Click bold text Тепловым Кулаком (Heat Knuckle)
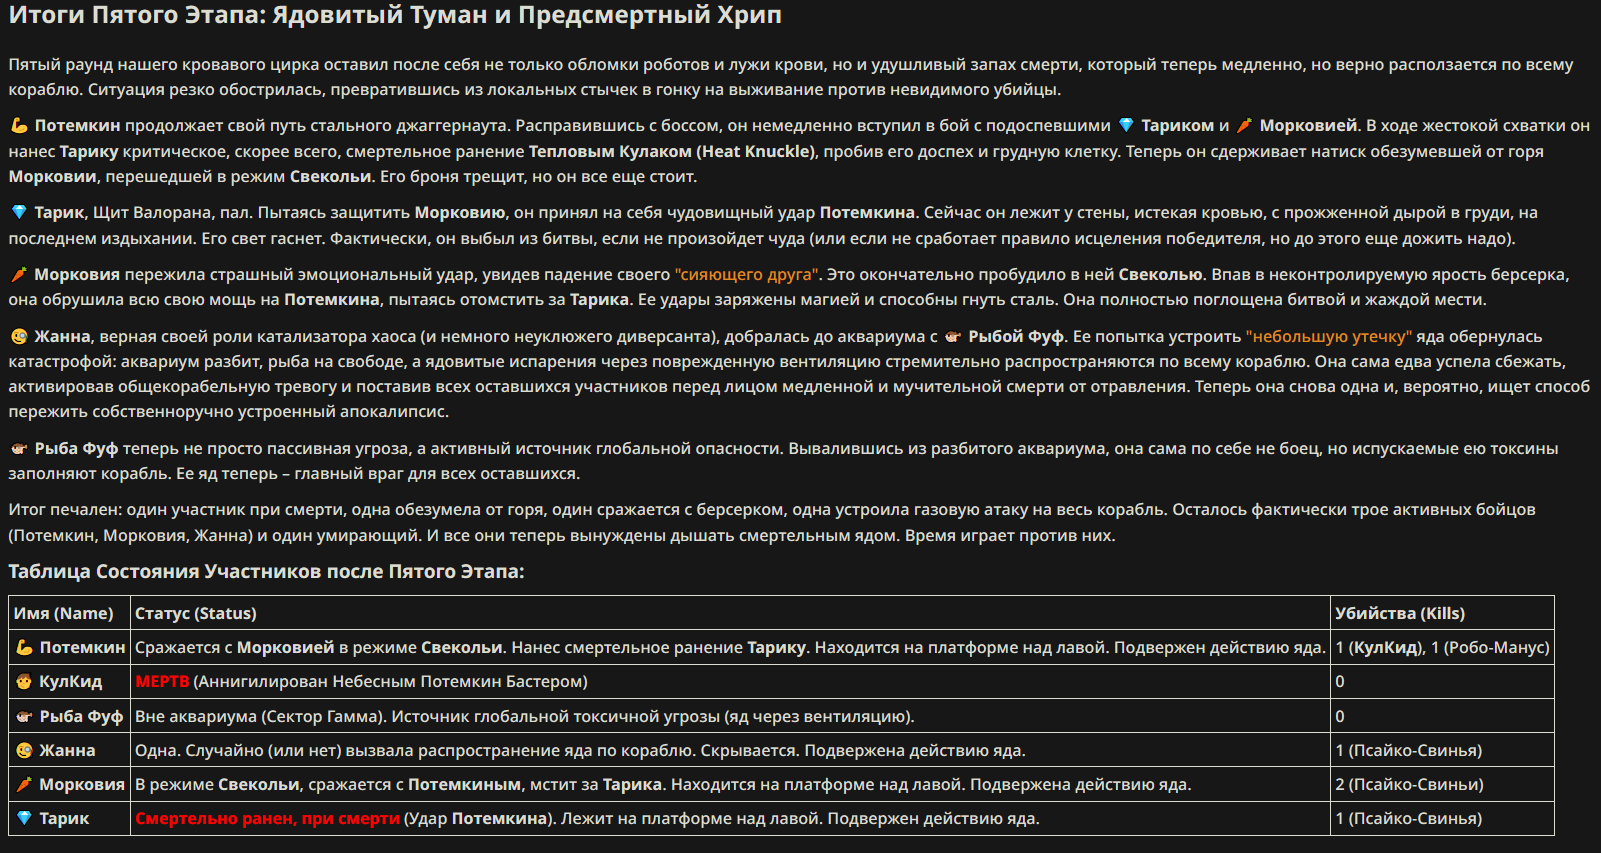1601x853 pixels. tap(672, 151)
